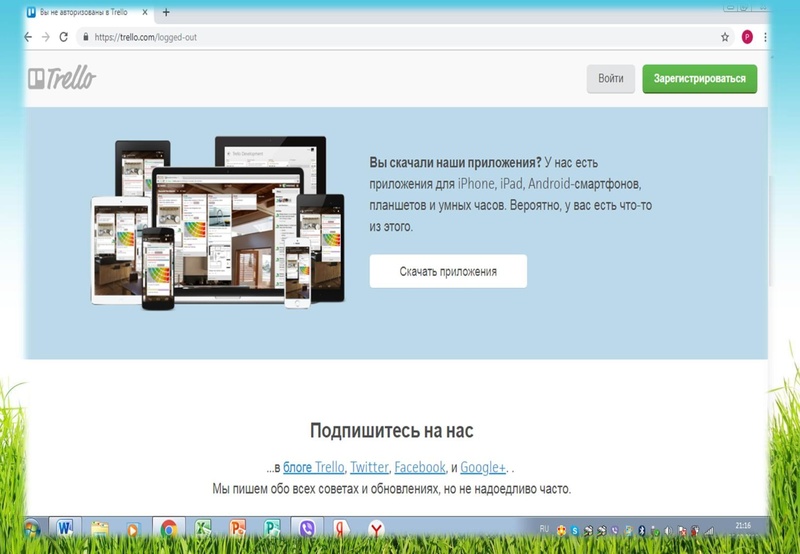Close the Trello browser tab
The image size is (800, 554).
(x=148, y=12)
